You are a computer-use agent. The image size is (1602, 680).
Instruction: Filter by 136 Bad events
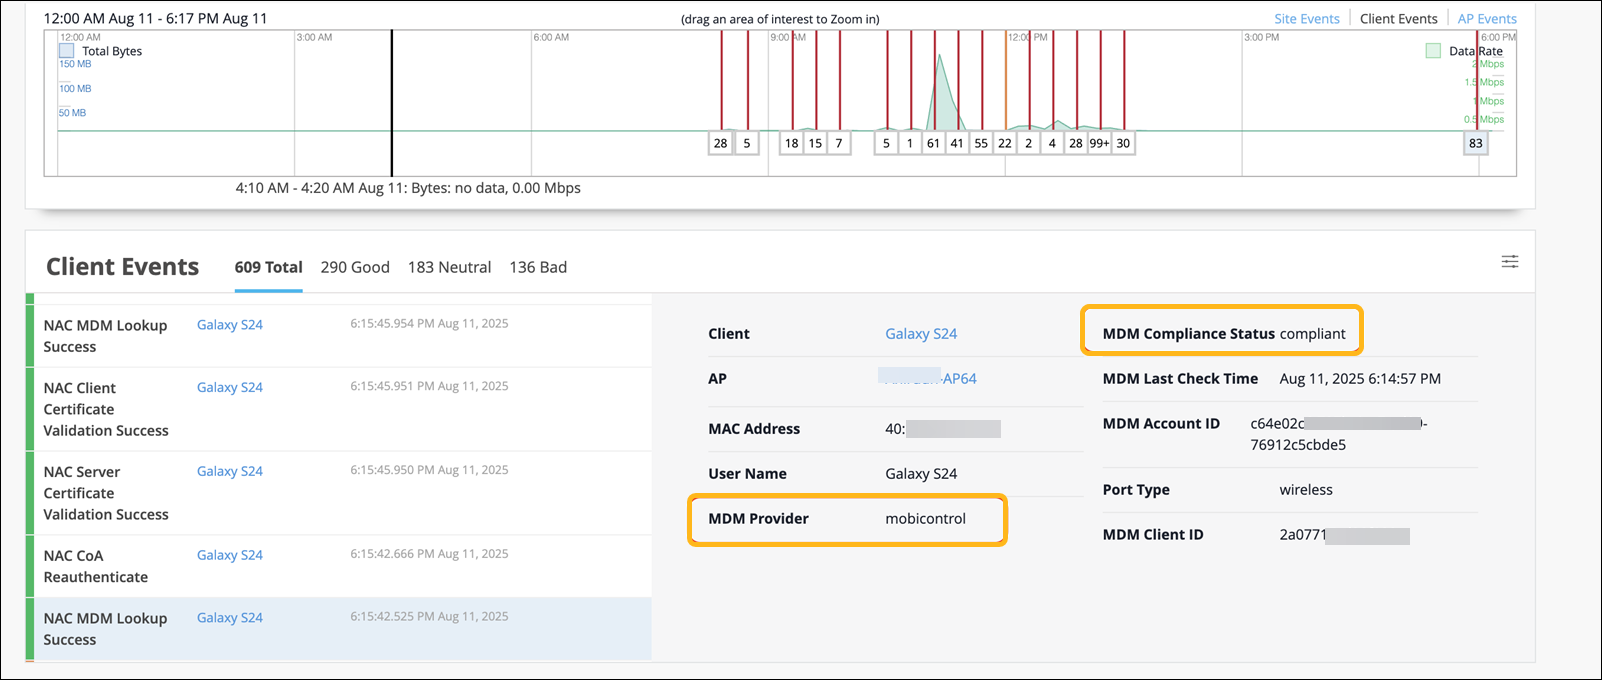538,267
